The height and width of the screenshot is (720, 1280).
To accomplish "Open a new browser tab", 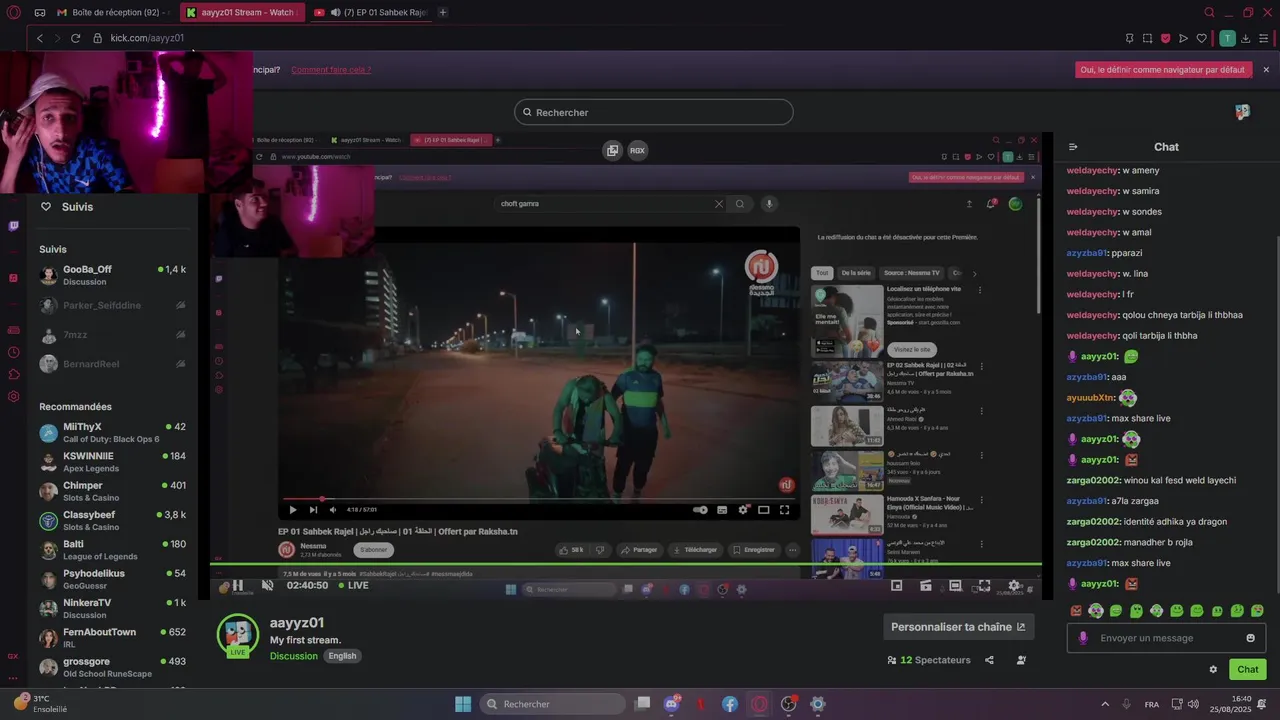I will tap(443, 12).
